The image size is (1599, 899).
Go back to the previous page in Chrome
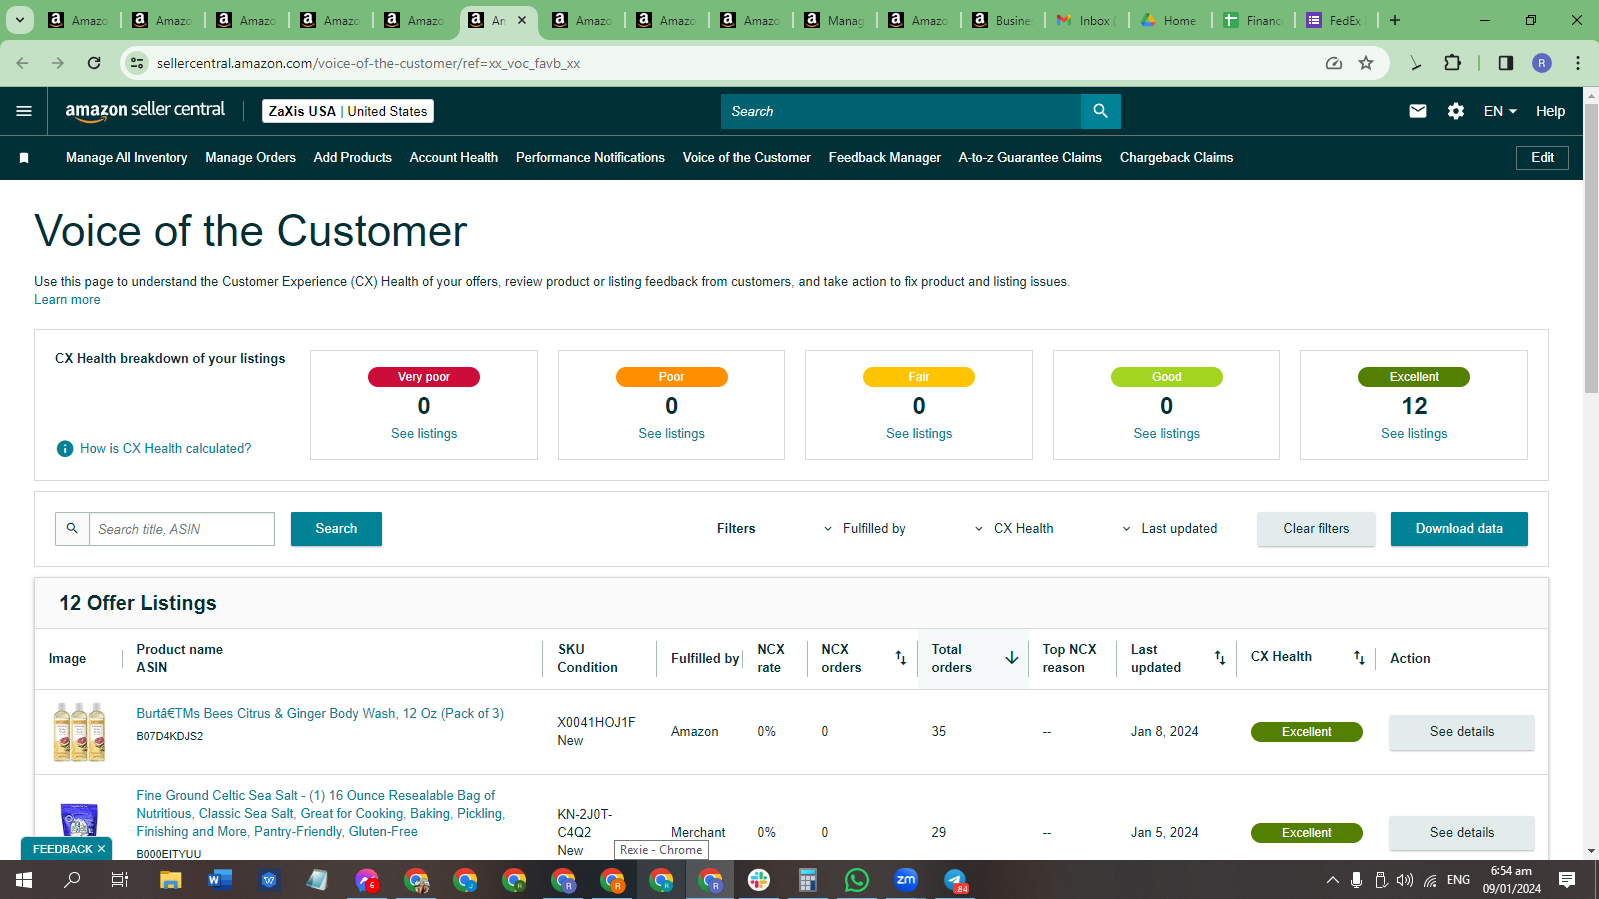coord(22,63)
